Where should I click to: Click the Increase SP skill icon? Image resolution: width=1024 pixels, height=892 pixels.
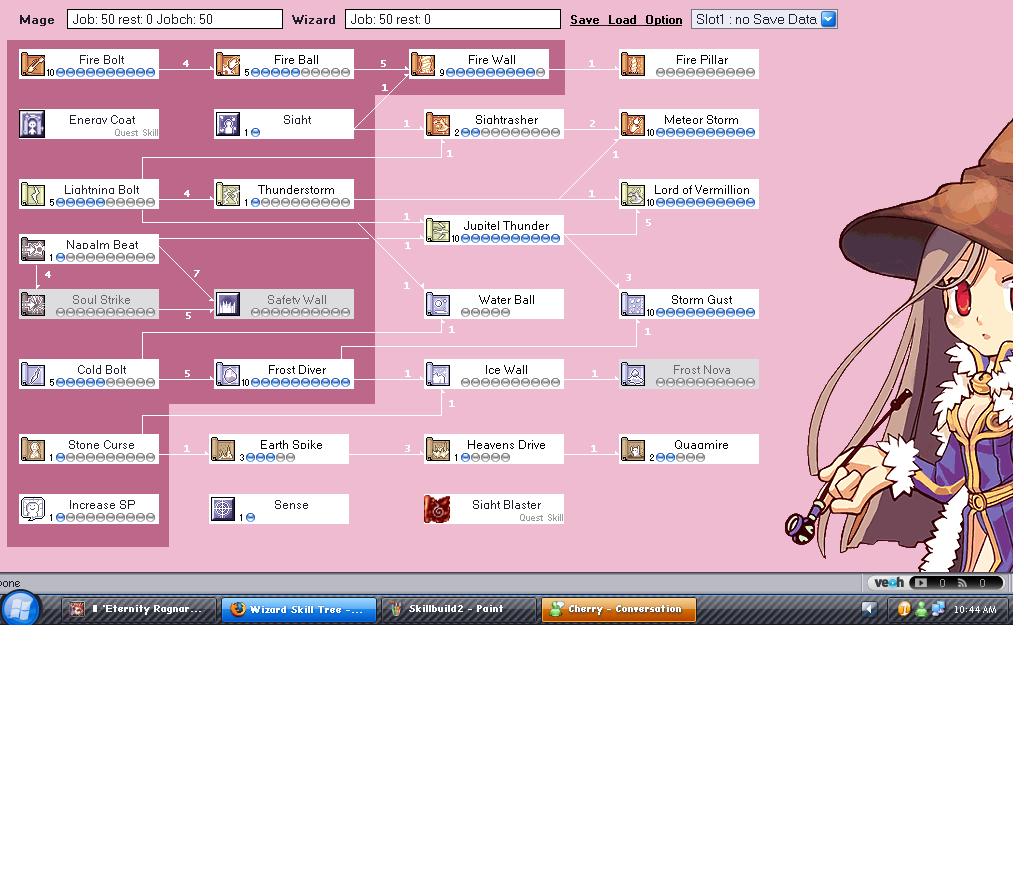click(33, 509)
